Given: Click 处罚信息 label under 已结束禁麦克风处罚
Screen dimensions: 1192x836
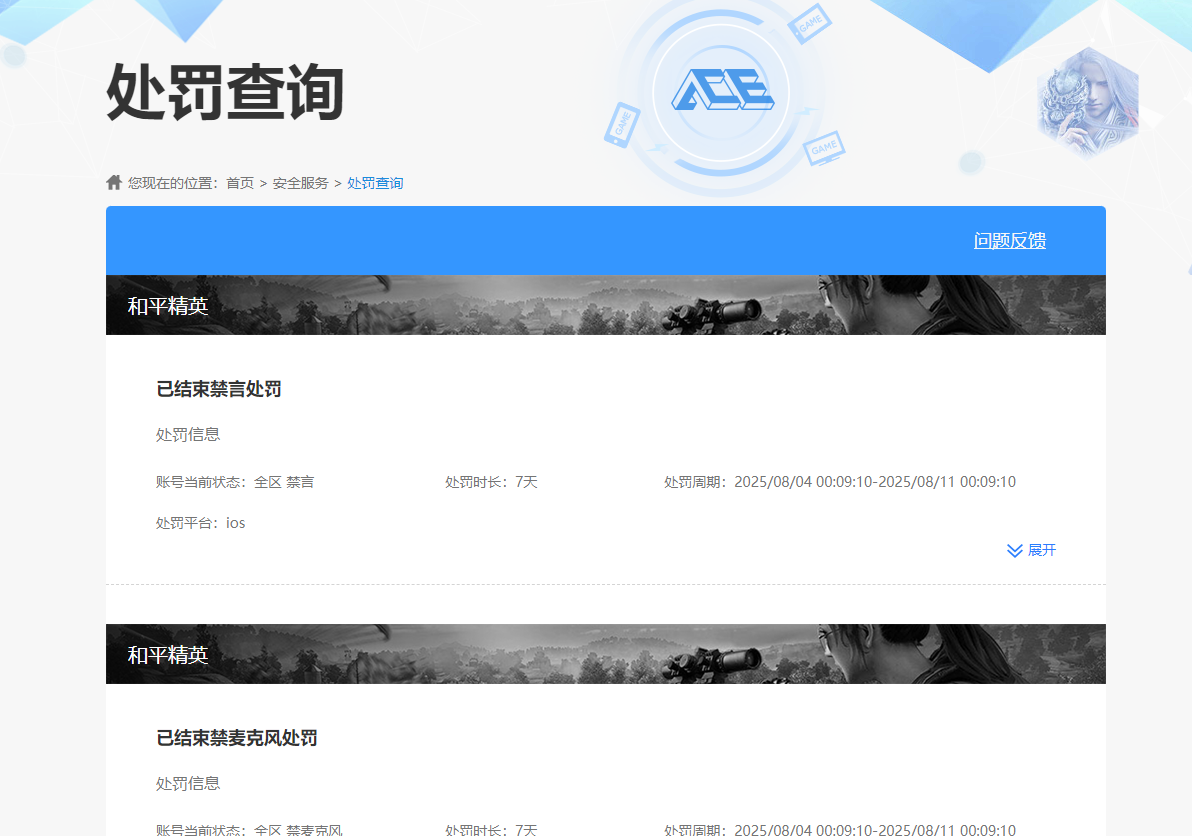Looking at the screenshot, I should tap(188, 784).
